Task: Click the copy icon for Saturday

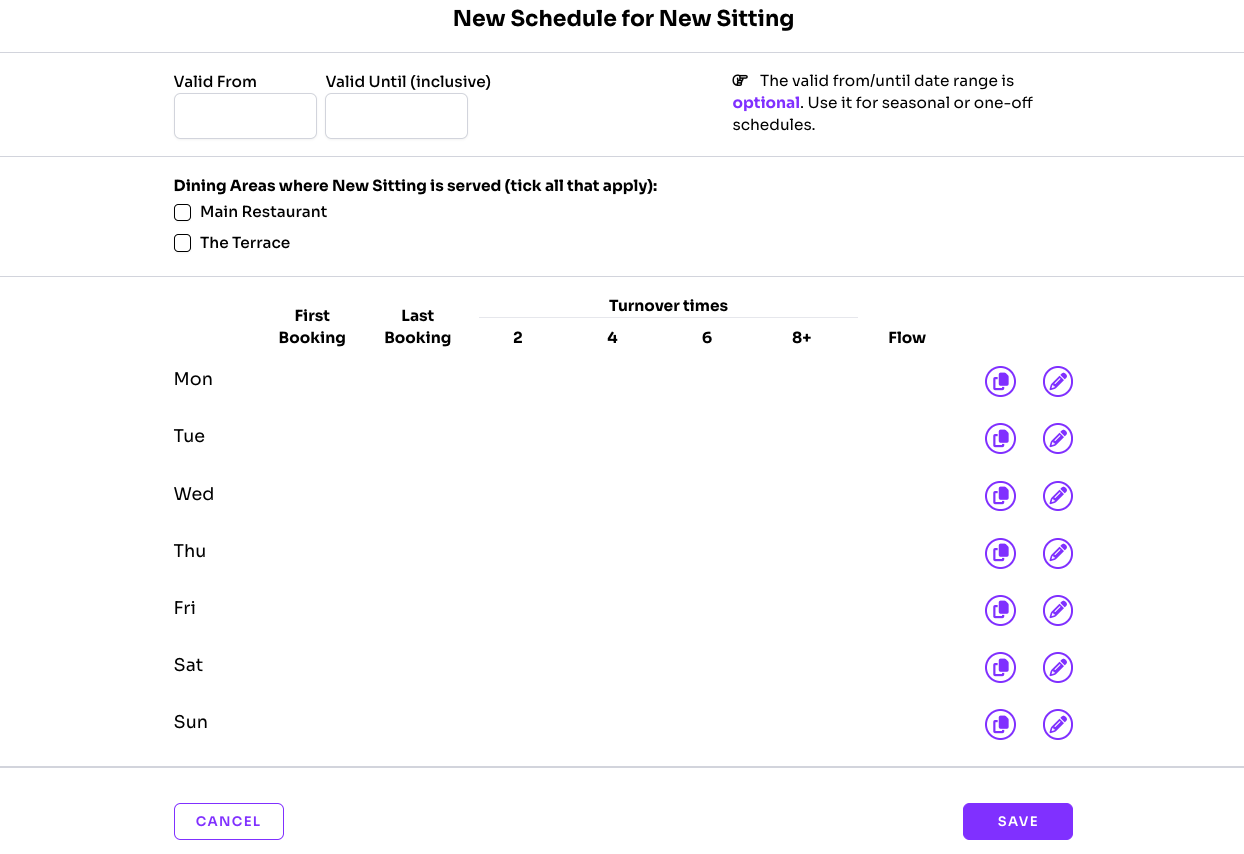Action: tap(1000, 667)
